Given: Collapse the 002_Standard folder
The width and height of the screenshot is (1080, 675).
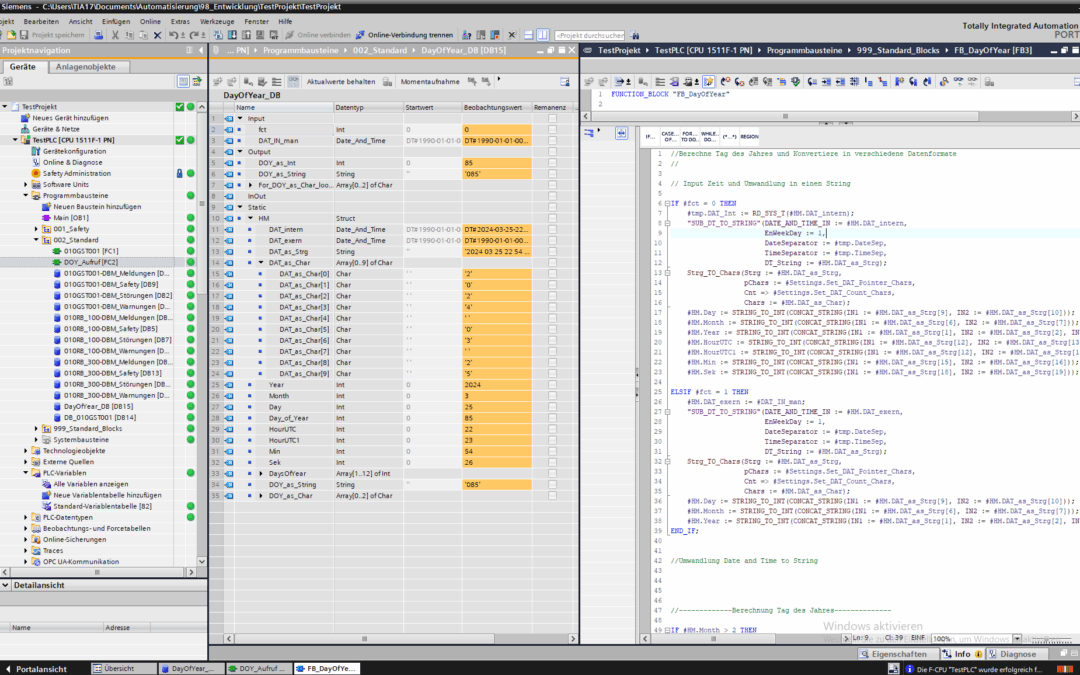Looking at the screenshot, I should coord(37,240).
